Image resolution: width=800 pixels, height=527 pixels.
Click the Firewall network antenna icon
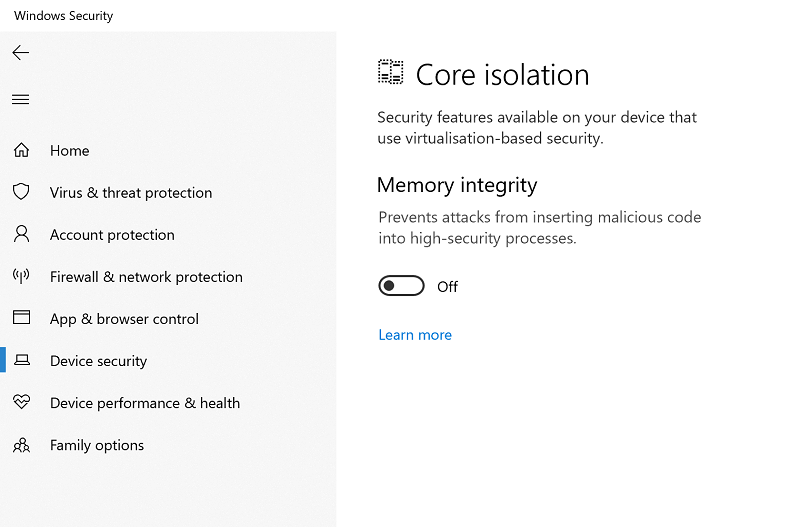click(x=21, y=276)
